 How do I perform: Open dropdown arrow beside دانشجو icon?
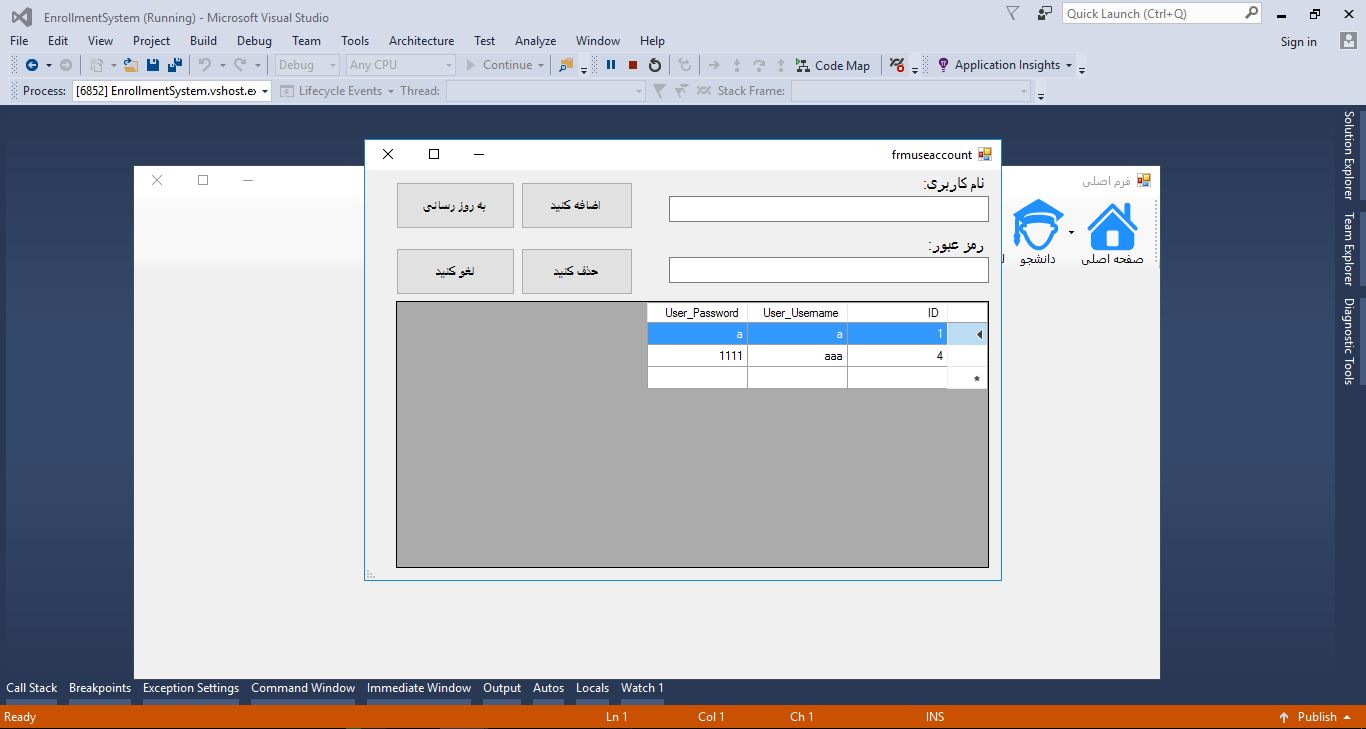click(1070, 230)
